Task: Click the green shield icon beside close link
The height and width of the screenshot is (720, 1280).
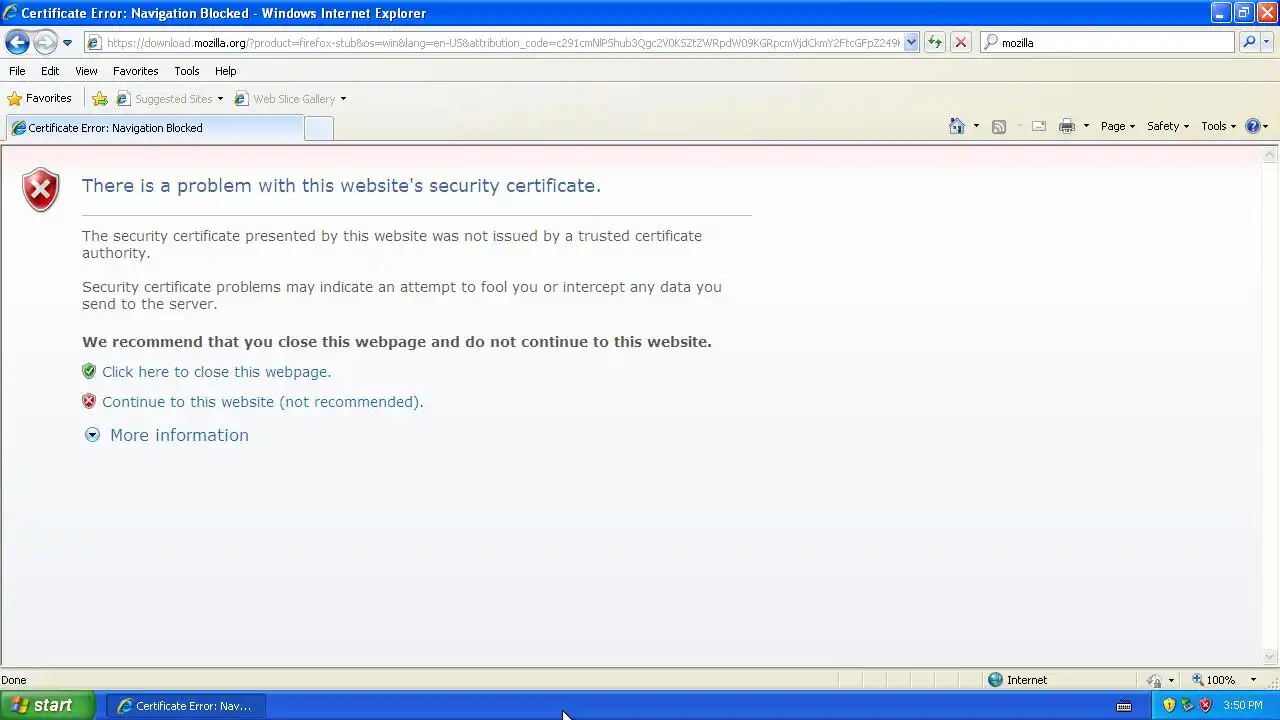Action: [x=89, y=371]
